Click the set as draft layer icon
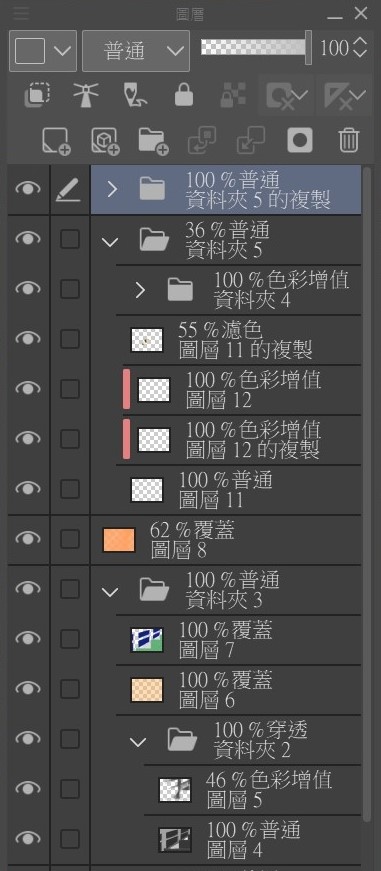381x871 pixels. (134, 96)
